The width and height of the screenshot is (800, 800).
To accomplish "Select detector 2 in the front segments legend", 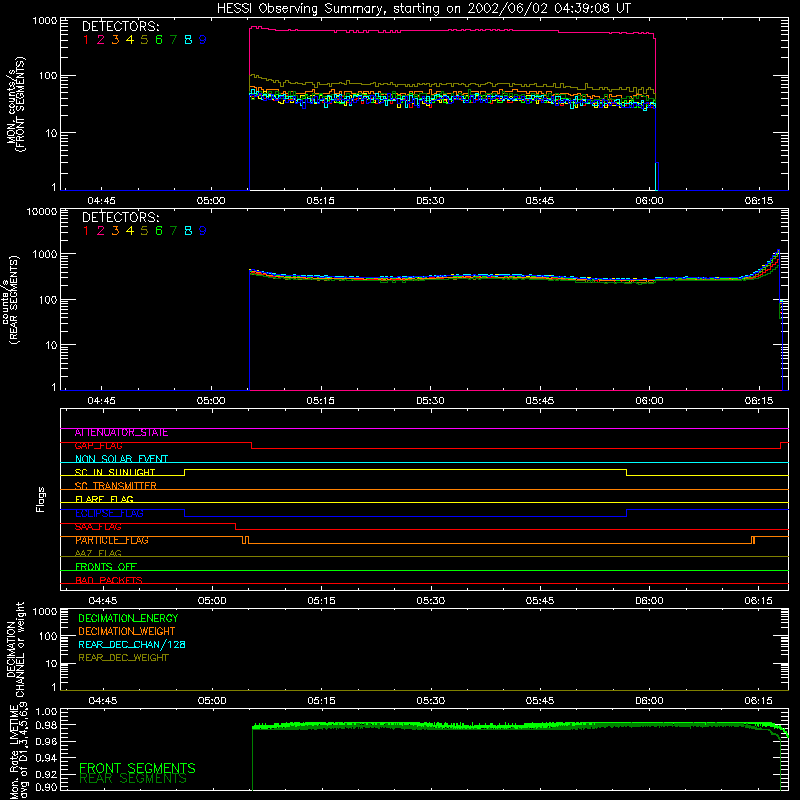I will (x=101, y=40).
